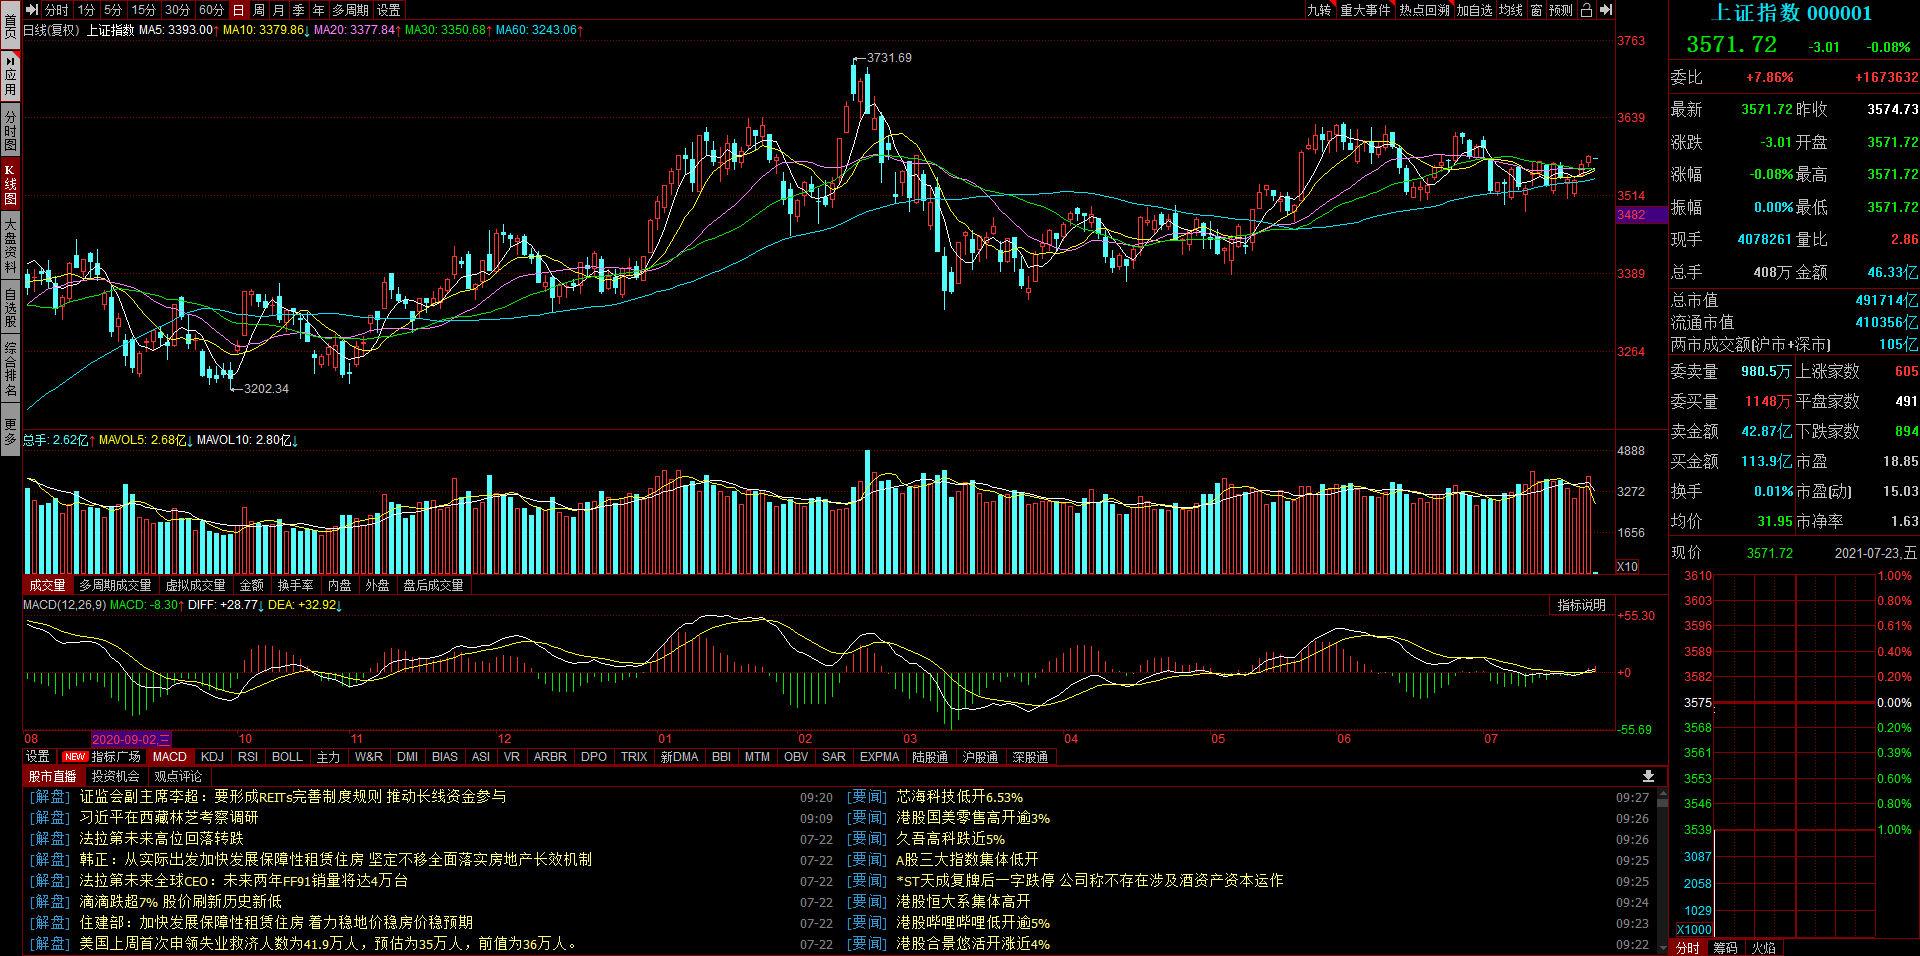1920x956 pixels.
Task: Click the 九转 indicator button
Action: pos(1319,10)
